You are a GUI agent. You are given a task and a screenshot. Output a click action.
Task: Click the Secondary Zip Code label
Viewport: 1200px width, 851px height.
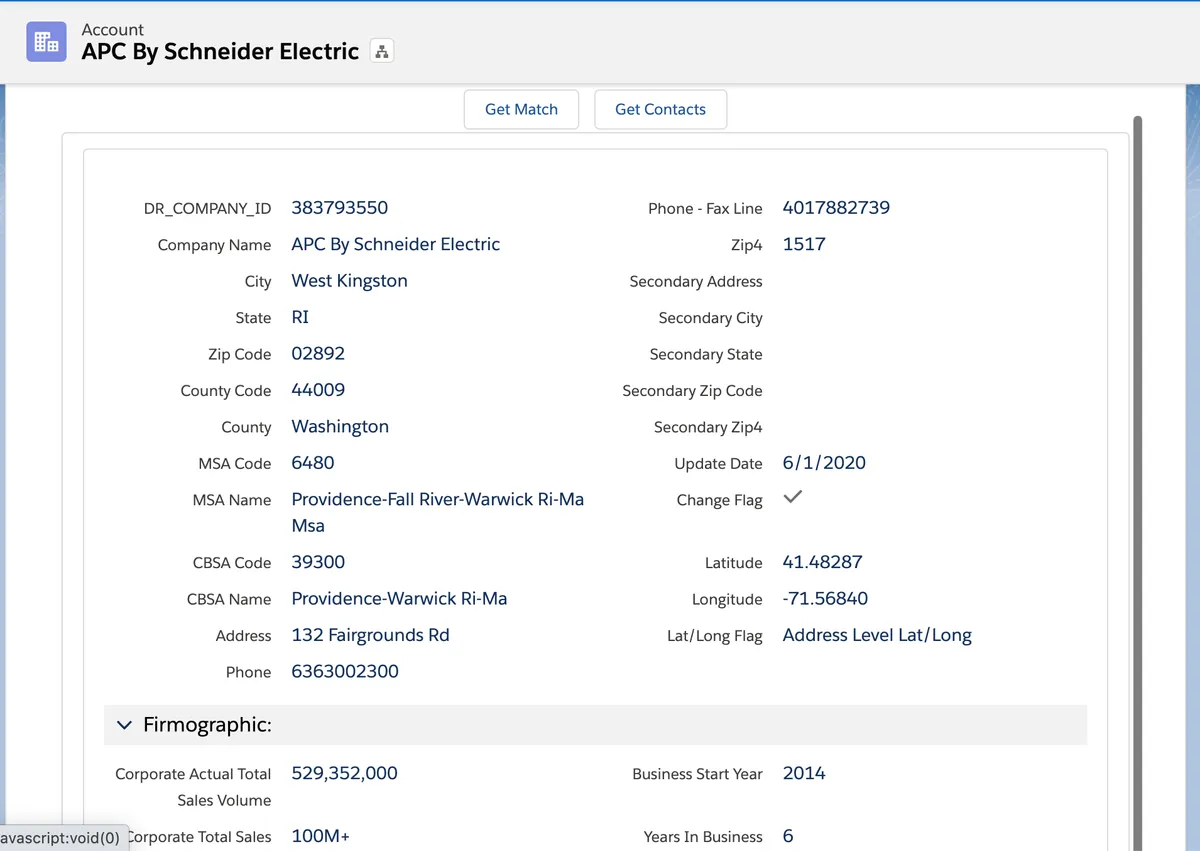692,391
